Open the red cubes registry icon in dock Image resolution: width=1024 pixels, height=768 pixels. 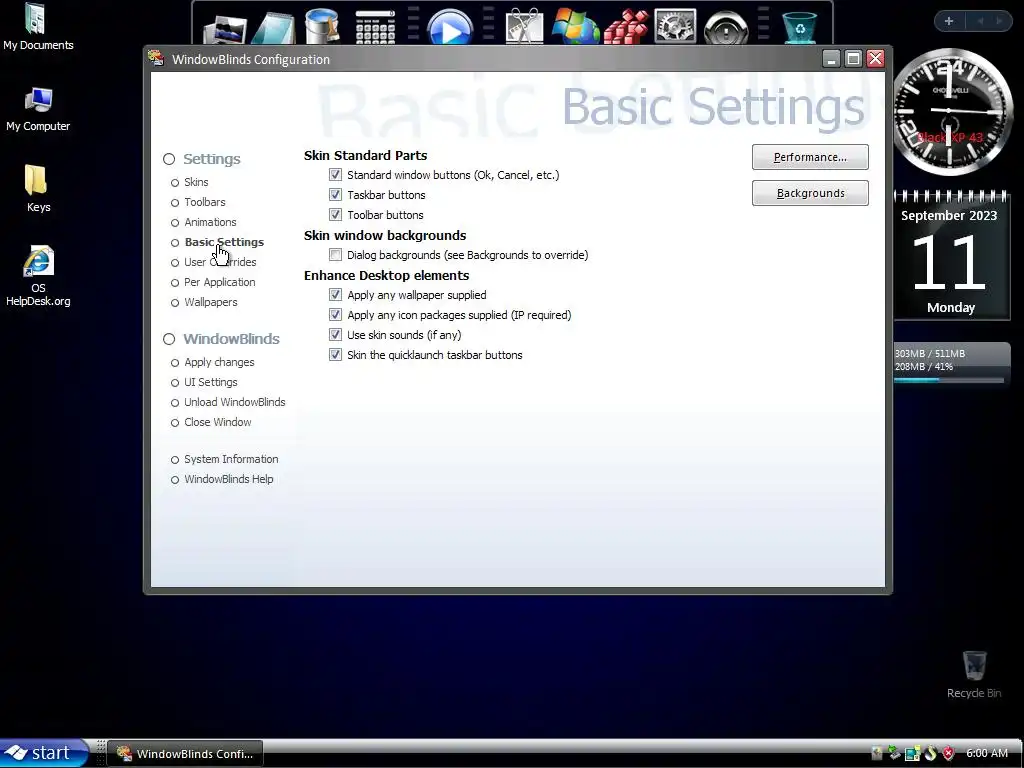pyautogui.click(x=625, y=27)
